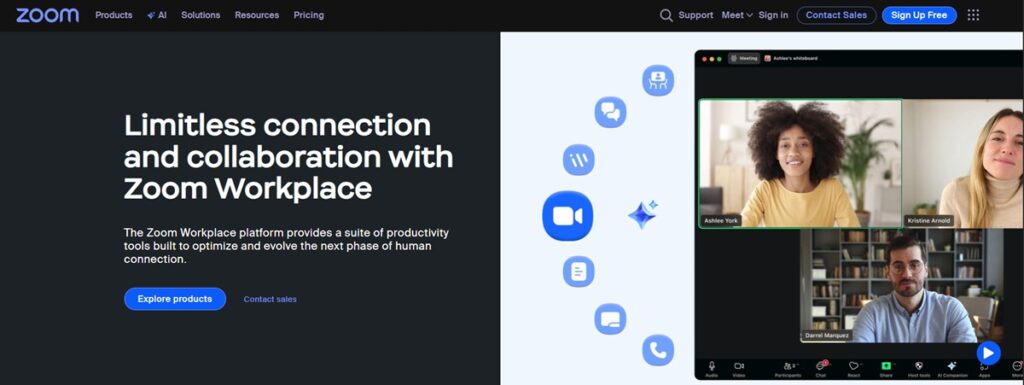1024x385 pixels.
Task: Click the AI Companion sparkle icon in hero
Action: (x=643, y=214)
